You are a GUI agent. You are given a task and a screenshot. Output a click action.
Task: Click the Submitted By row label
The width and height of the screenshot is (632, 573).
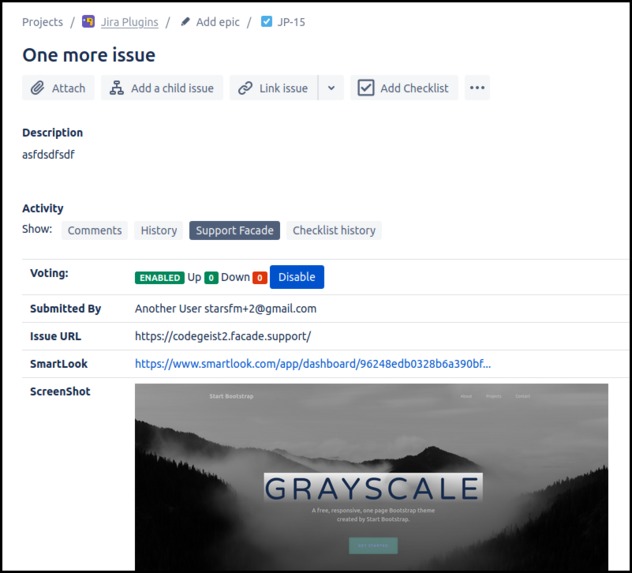click(x=66, y=309)
